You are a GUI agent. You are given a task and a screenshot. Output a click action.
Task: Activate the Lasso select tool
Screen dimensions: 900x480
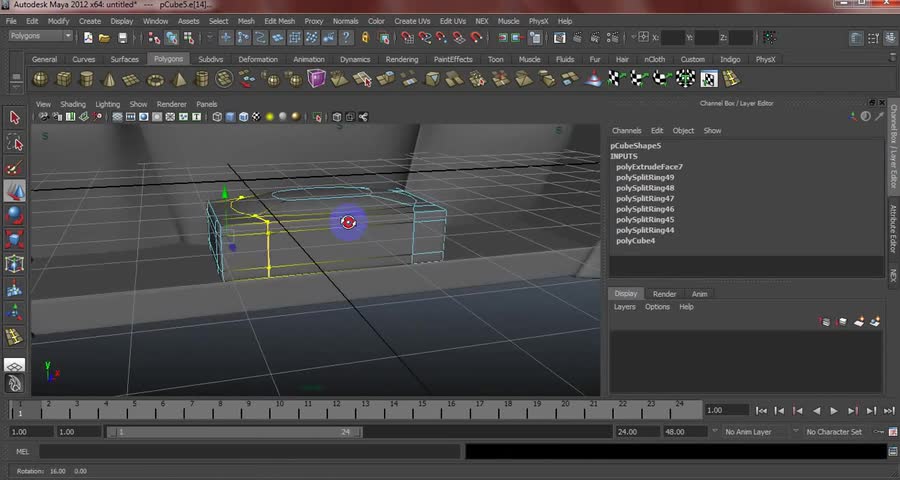14,142
